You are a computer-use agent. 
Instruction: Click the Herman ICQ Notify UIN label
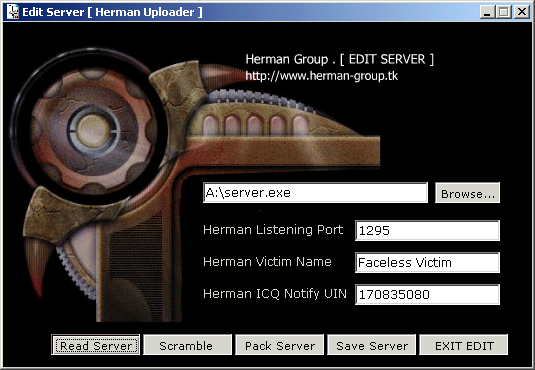[275, 294]
